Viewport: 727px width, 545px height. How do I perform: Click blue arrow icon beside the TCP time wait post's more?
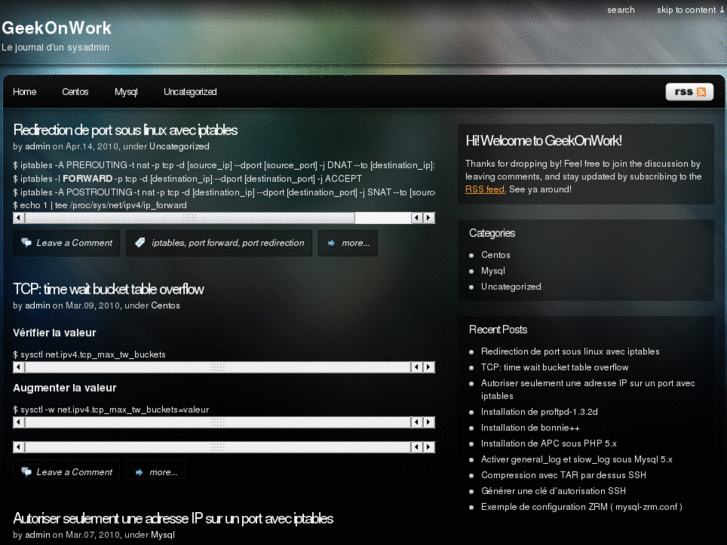coord(139,472)
